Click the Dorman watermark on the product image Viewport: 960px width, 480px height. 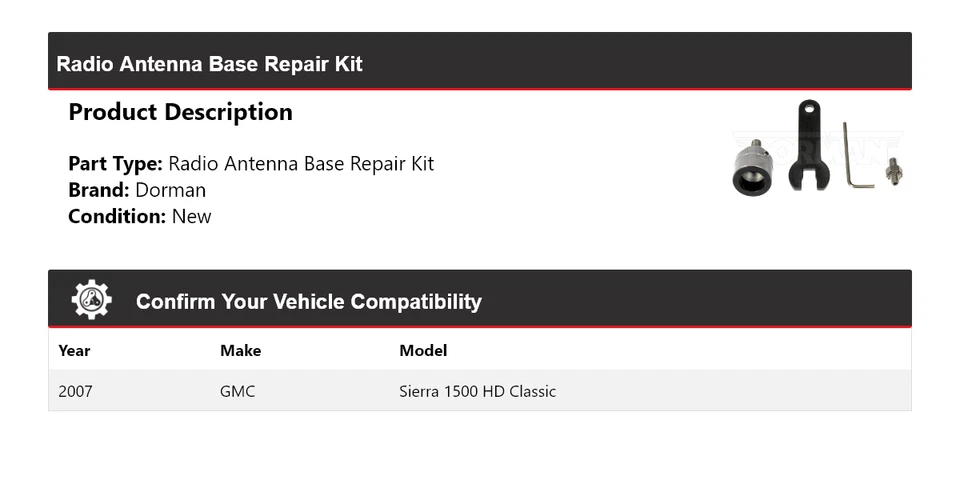pos(890,140)
